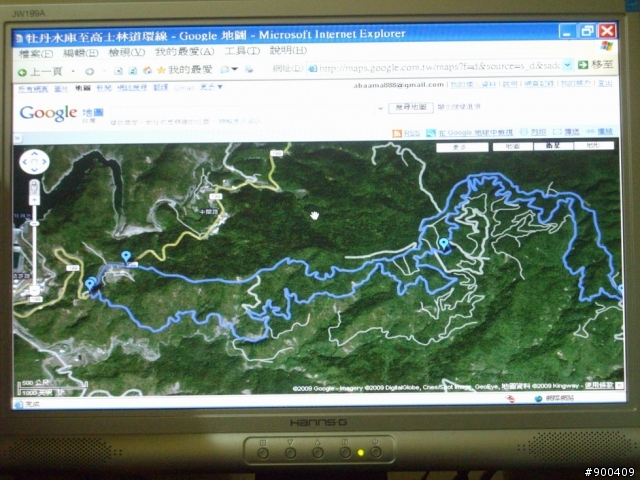
Task: Open the search box suggestion dropdown arrow
Action: (x=380, y=109)
